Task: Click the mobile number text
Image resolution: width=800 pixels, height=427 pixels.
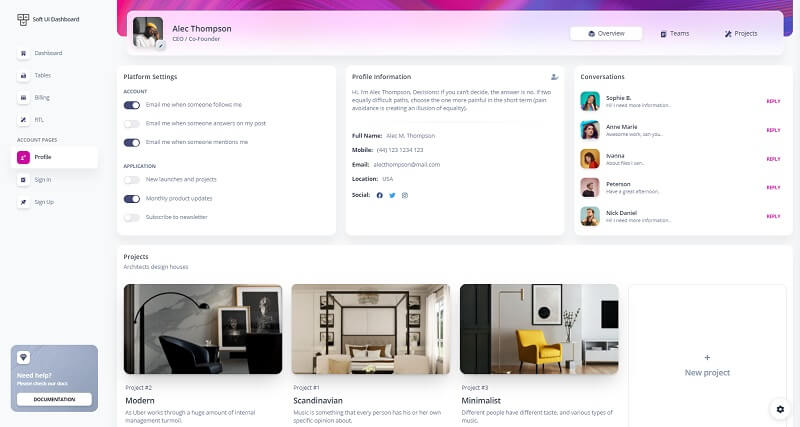Action: 400,150
